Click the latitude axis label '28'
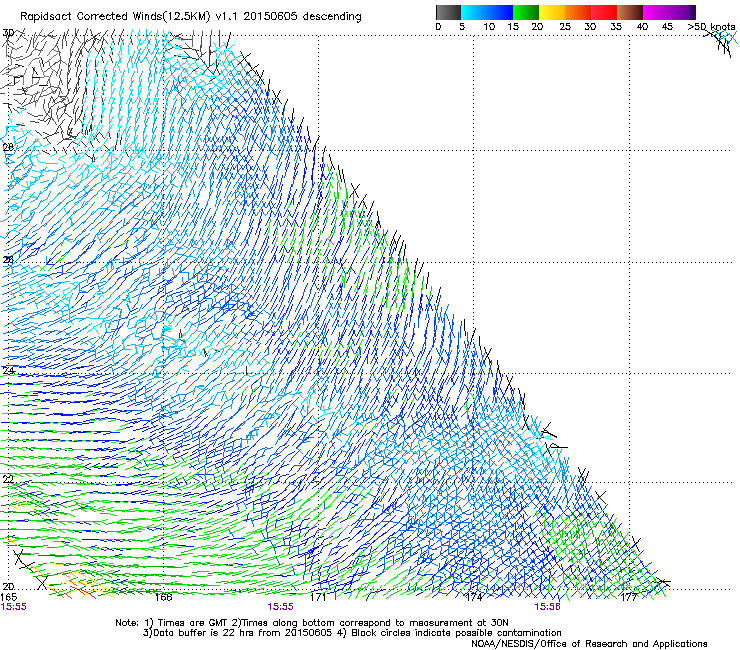Viewport: 740px width, 650px height. pos(8,147)
